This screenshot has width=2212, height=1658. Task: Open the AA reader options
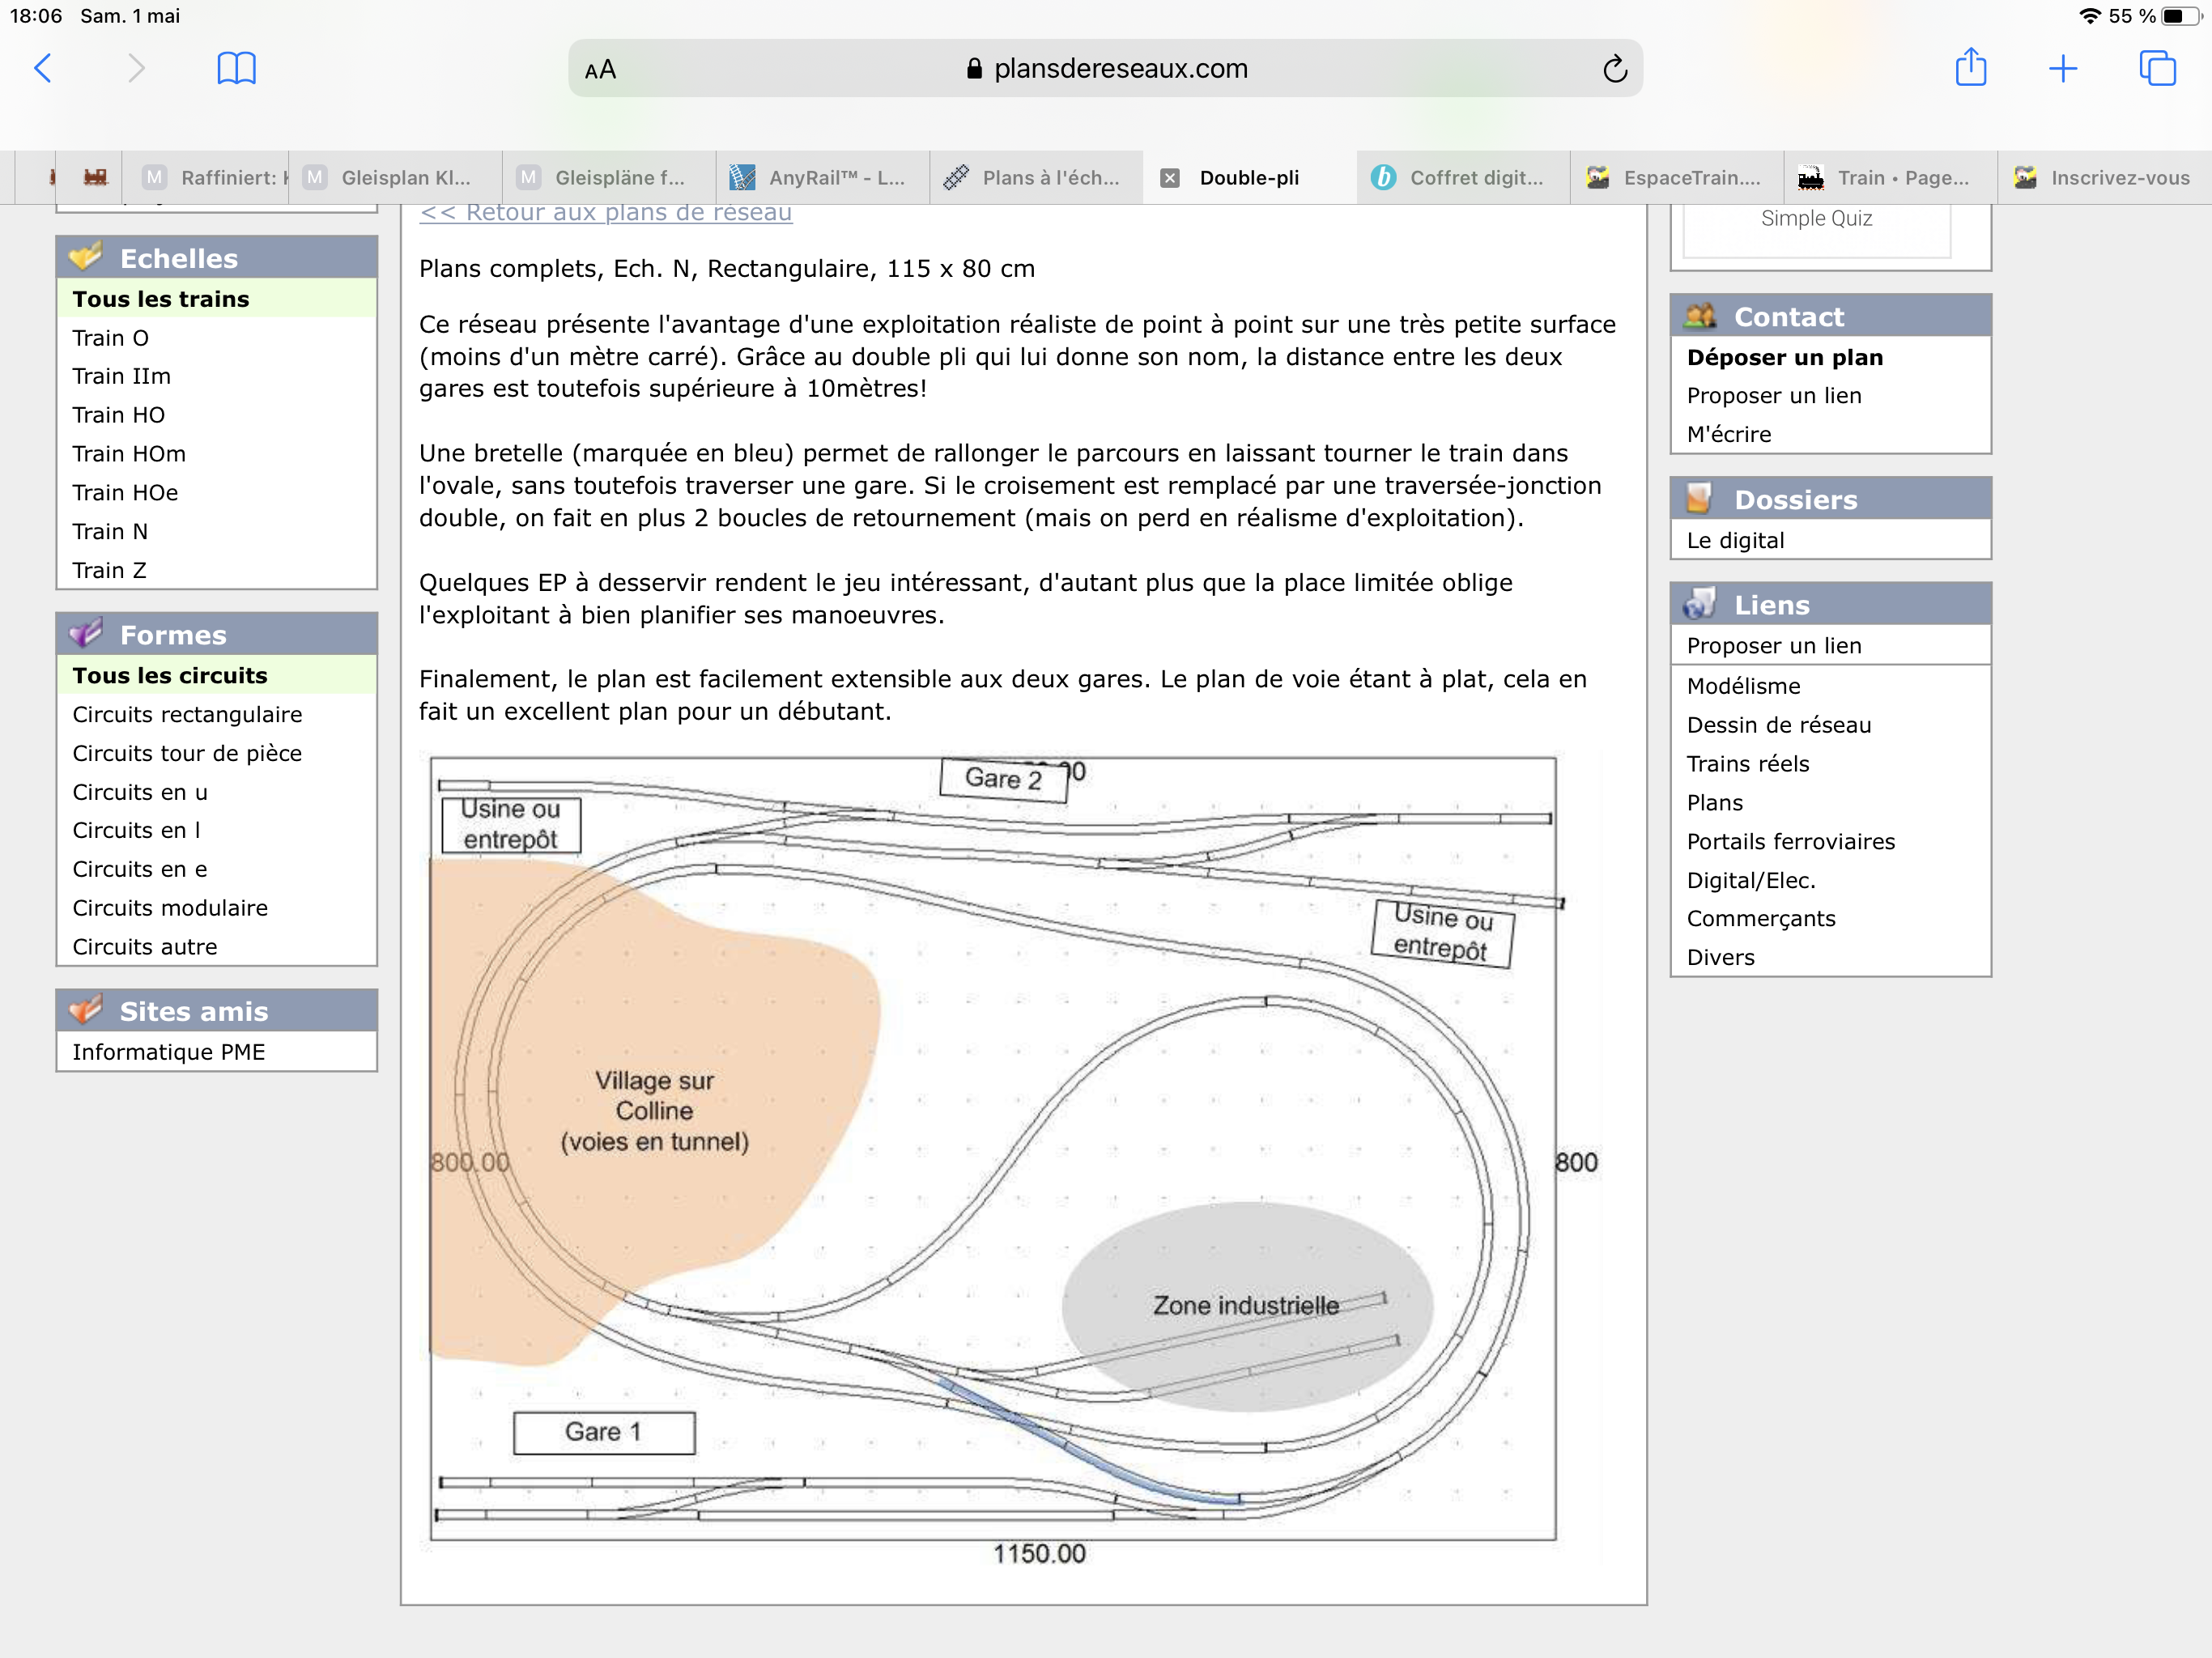coord(600,70)
